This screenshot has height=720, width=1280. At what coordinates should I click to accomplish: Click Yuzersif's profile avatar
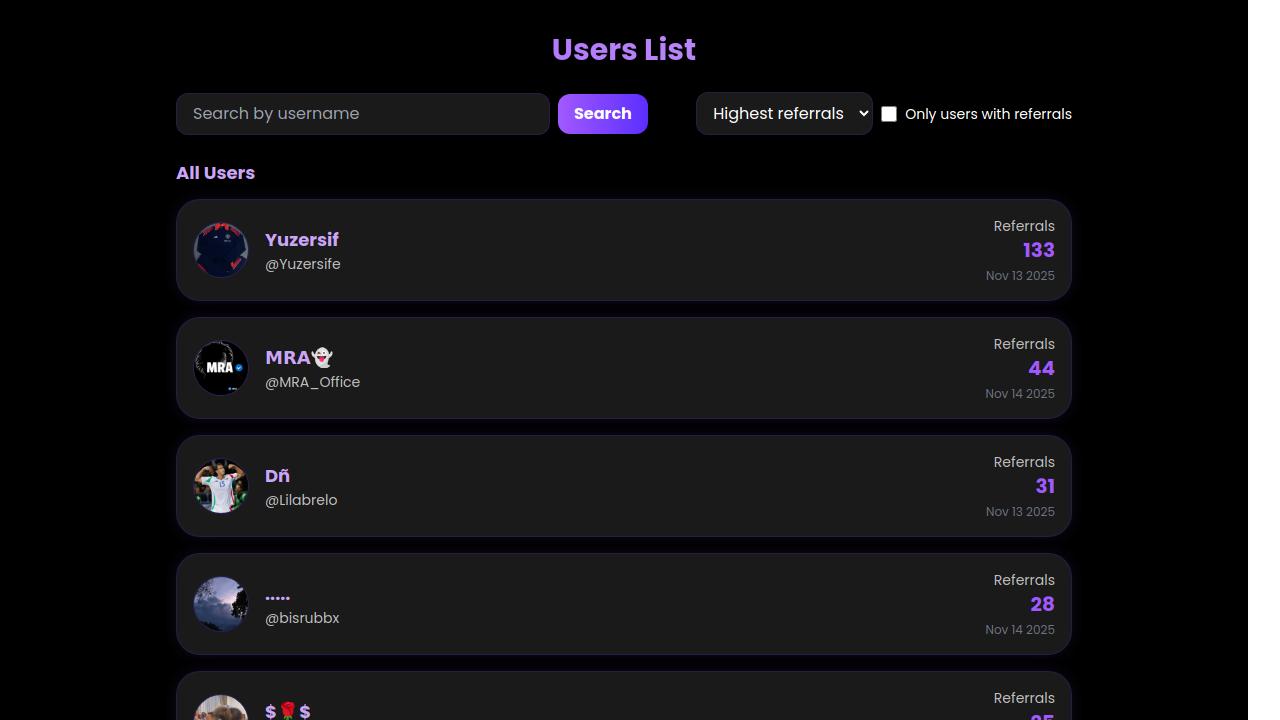tap(221, 250)
